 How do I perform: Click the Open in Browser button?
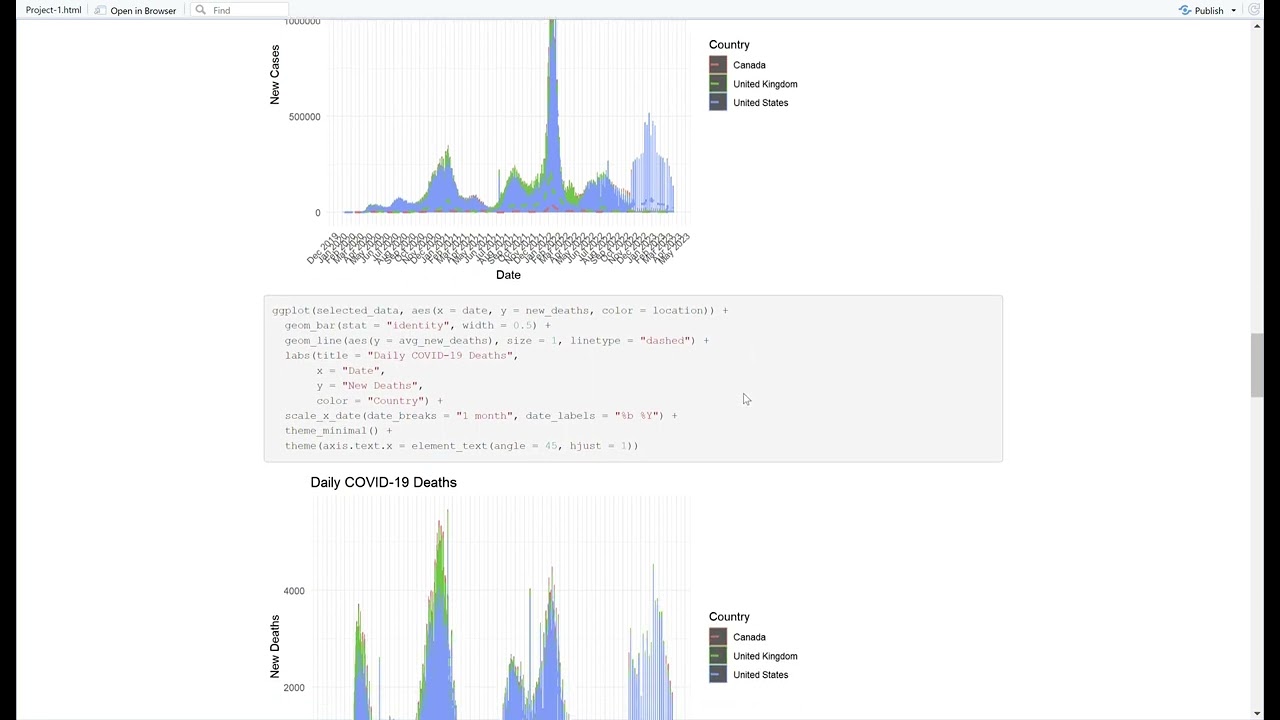(x=135, y=10)
